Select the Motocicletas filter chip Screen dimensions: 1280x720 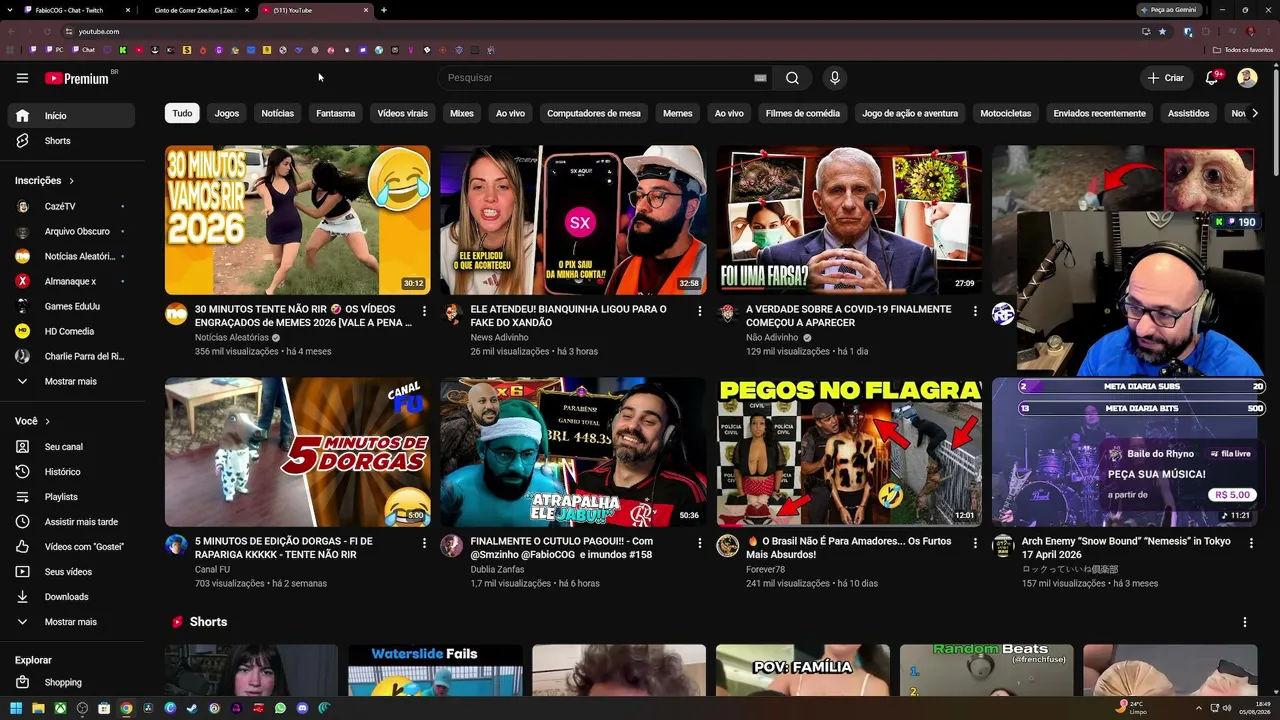(x=1006, y=114)
